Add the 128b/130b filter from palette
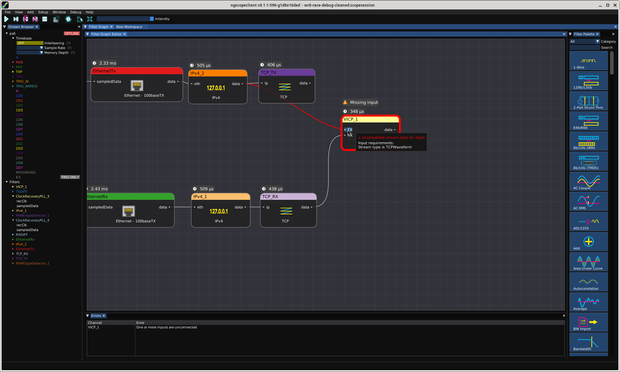Viewport: 620px width, 372px height. (588, 81)
